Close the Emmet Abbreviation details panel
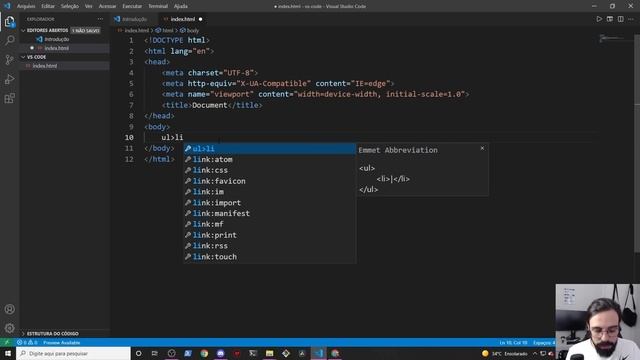The height and width of the screenshot is (360, 640). point(482,148)
